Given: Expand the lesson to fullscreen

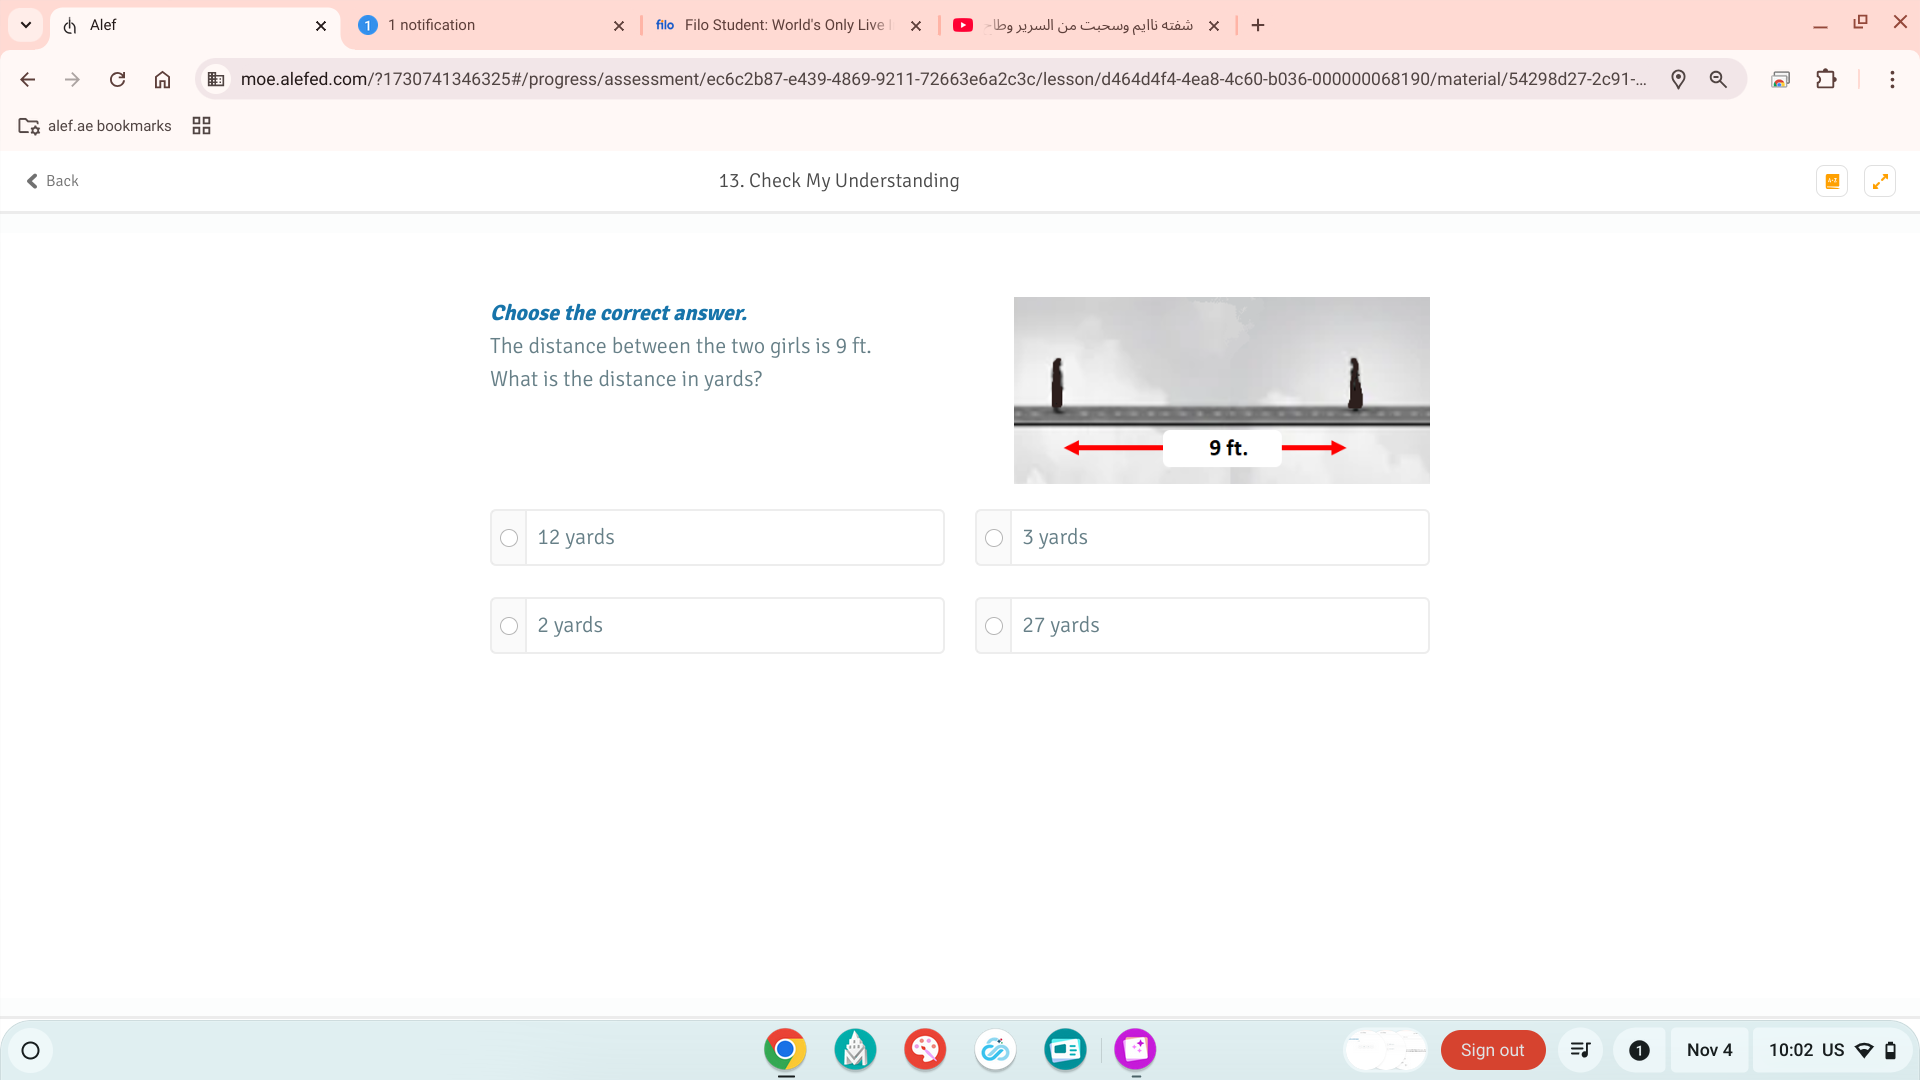Looking at the screenshot, I should coord(1881,181).
